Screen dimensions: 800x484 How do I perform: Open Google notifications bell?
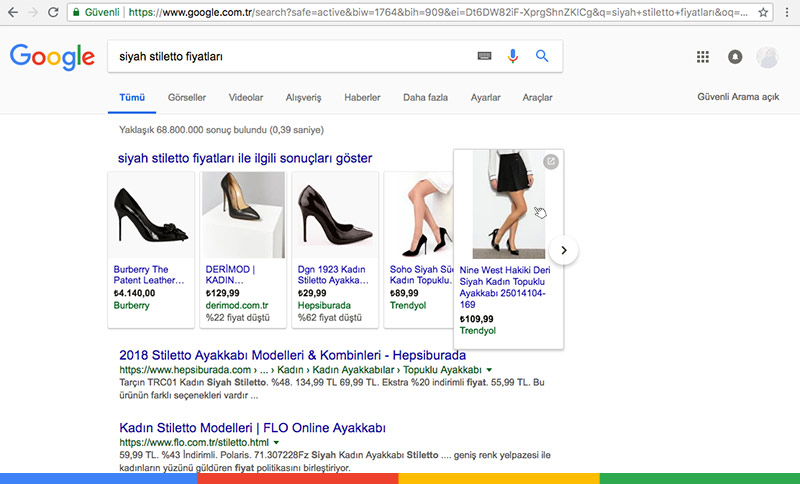click(x=735, y=57)
